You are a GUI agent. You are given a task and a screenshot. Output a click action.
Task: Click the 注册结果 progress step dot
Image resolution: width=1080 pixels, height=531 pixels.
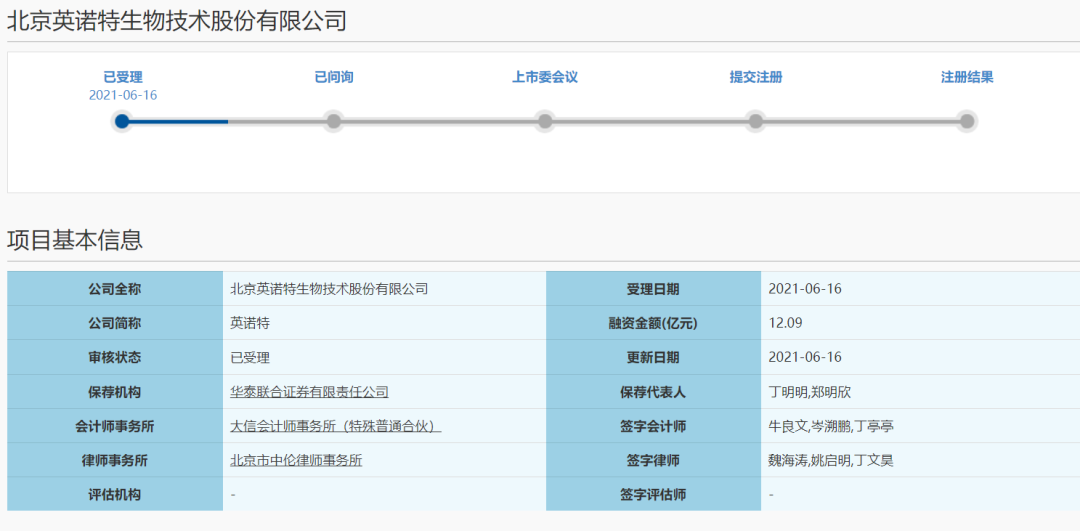click(x=967, y=121)
